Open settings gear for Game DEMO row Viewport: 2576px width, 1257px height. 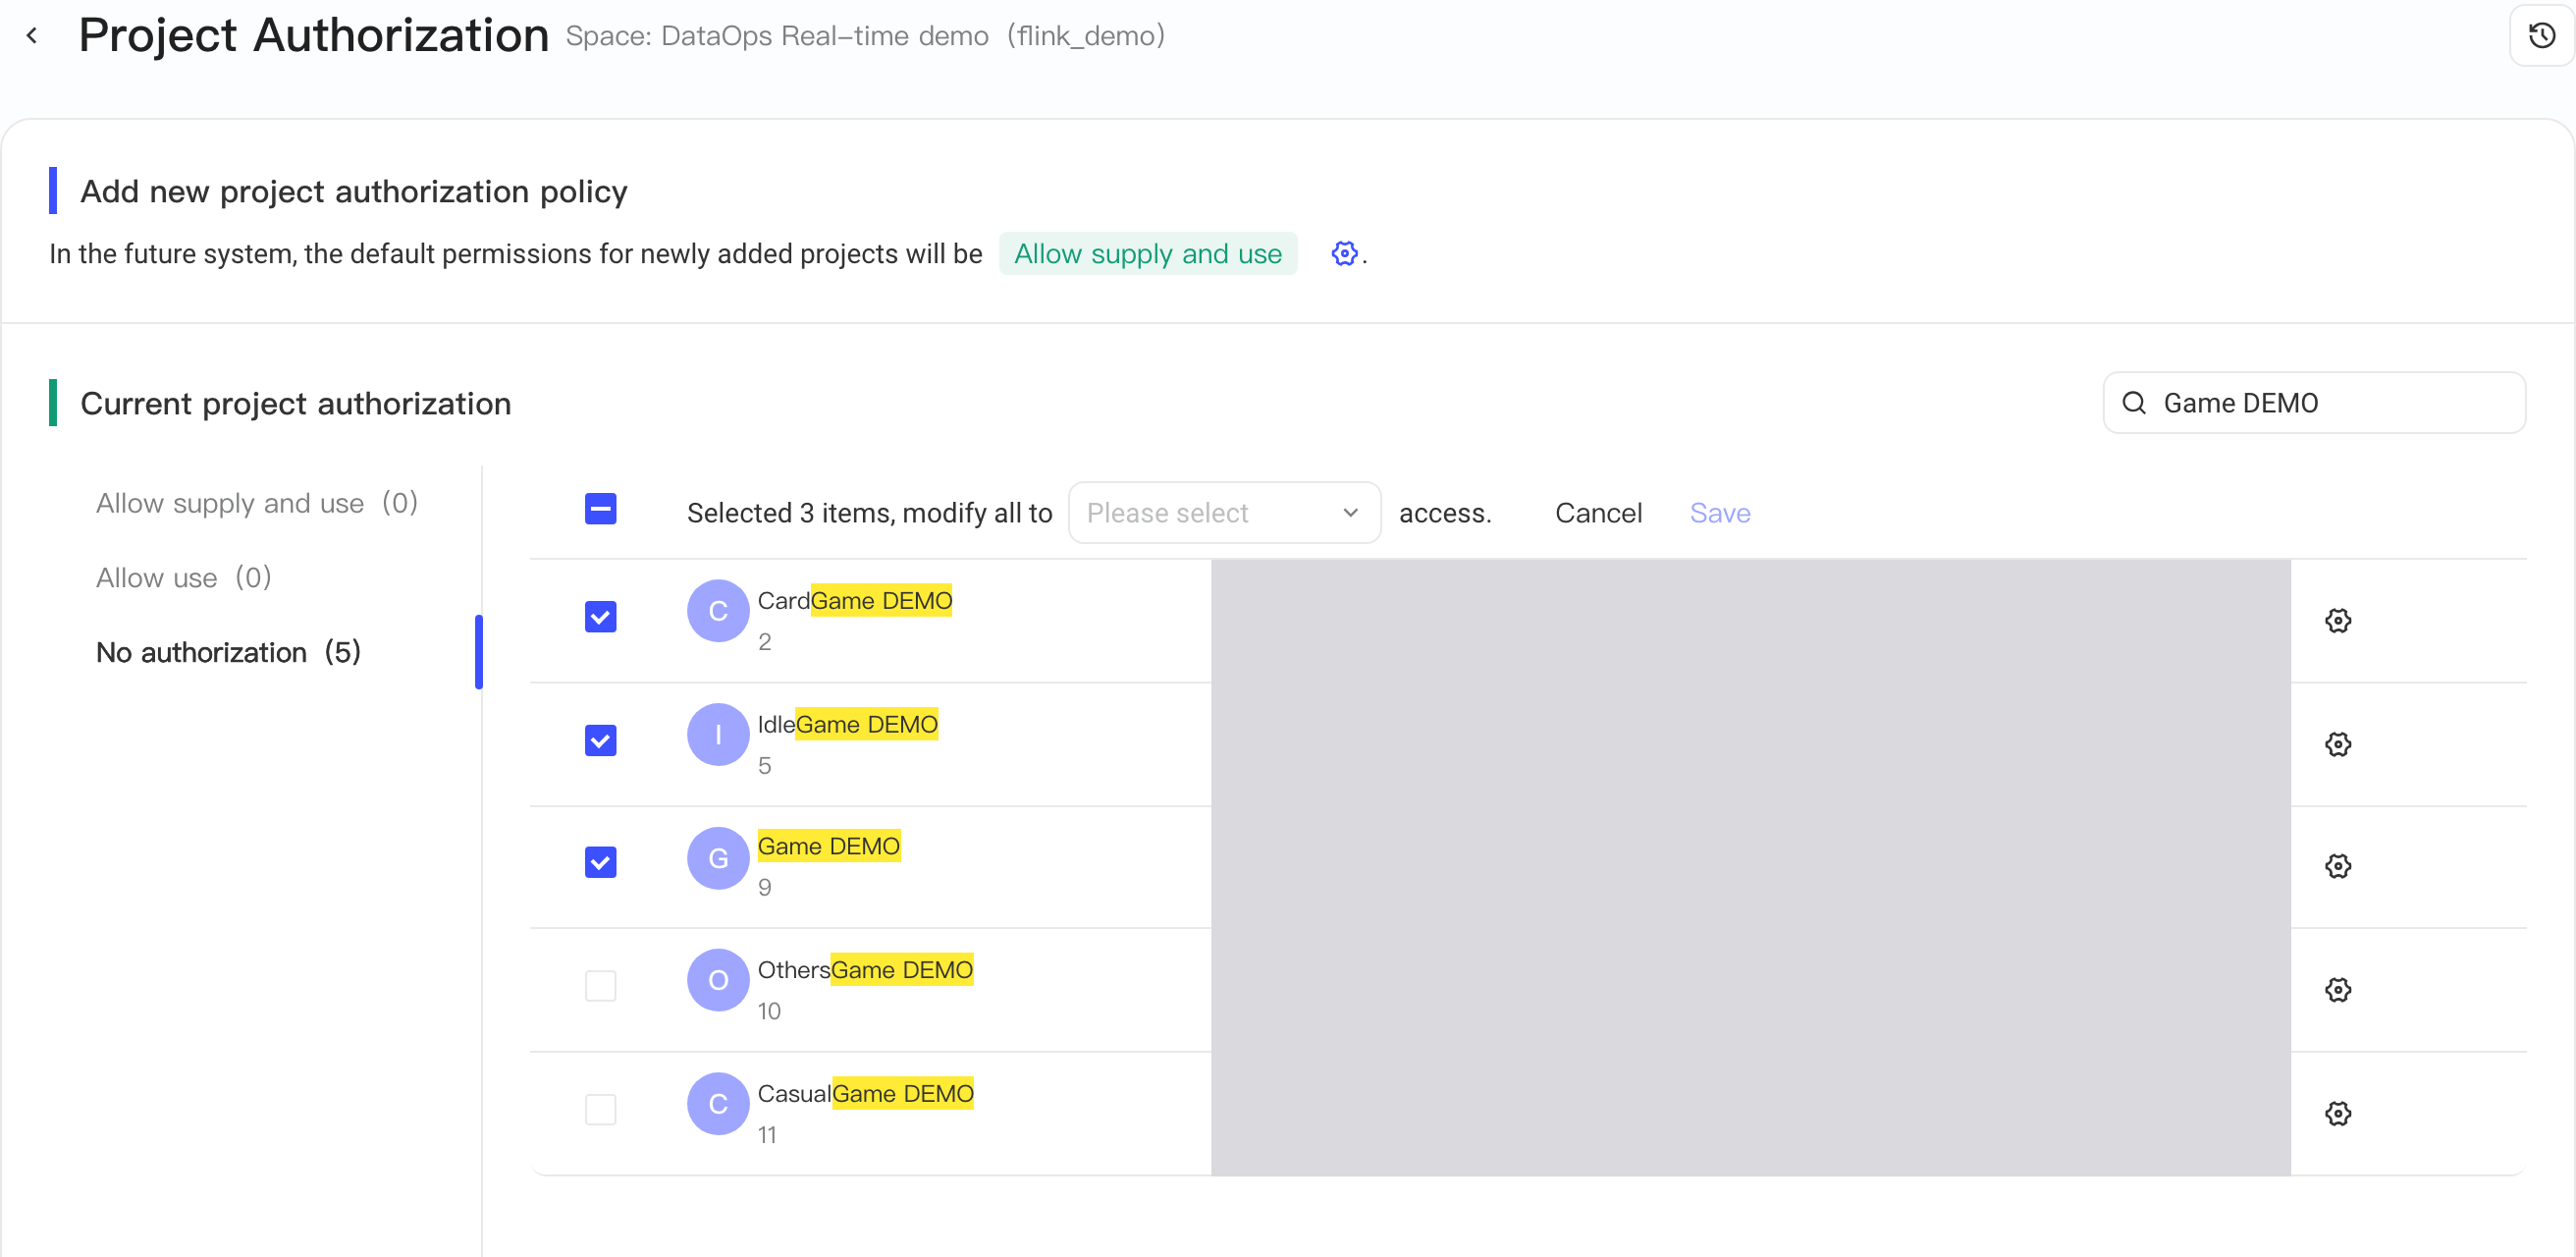click(2337, 866)
